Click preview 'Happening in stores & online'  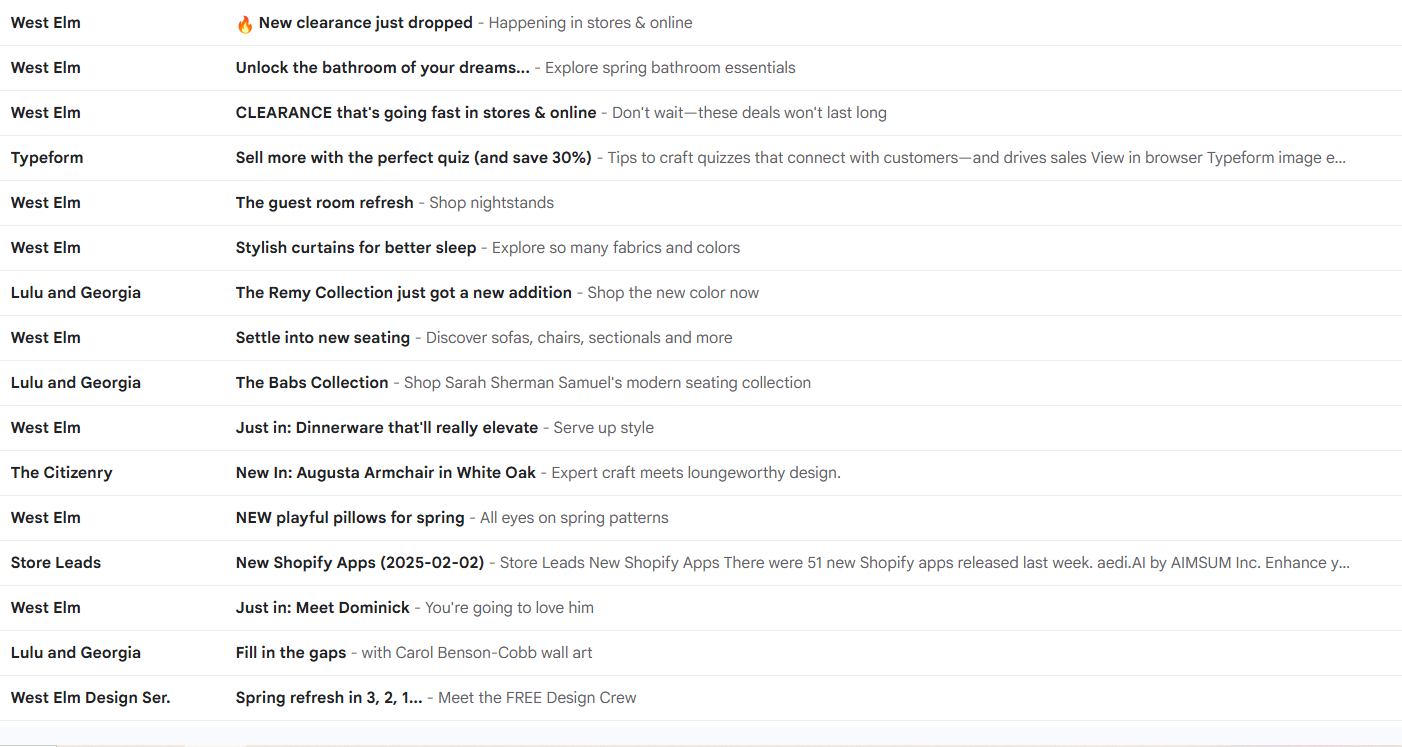pyautogui.click(x=591, y=23)
